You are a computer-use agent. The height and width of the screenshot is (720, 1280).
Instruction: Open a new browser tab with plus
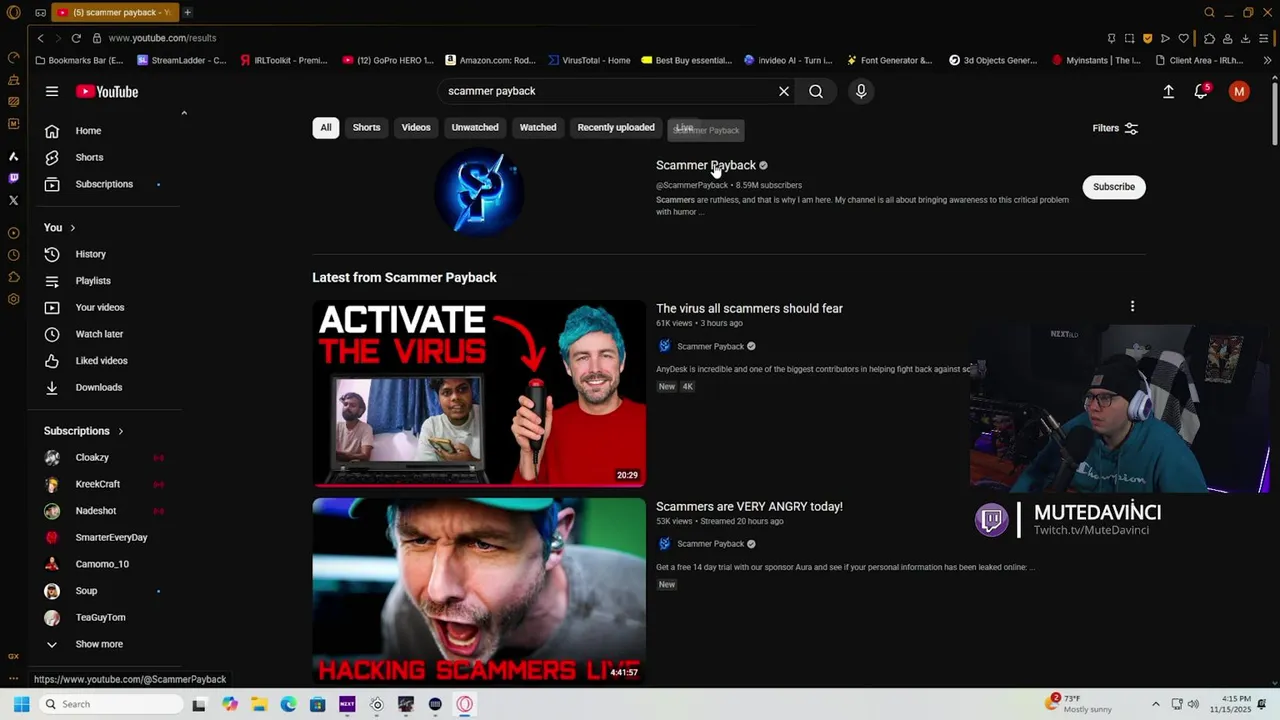pyautogui.click(x=187, y=12)
